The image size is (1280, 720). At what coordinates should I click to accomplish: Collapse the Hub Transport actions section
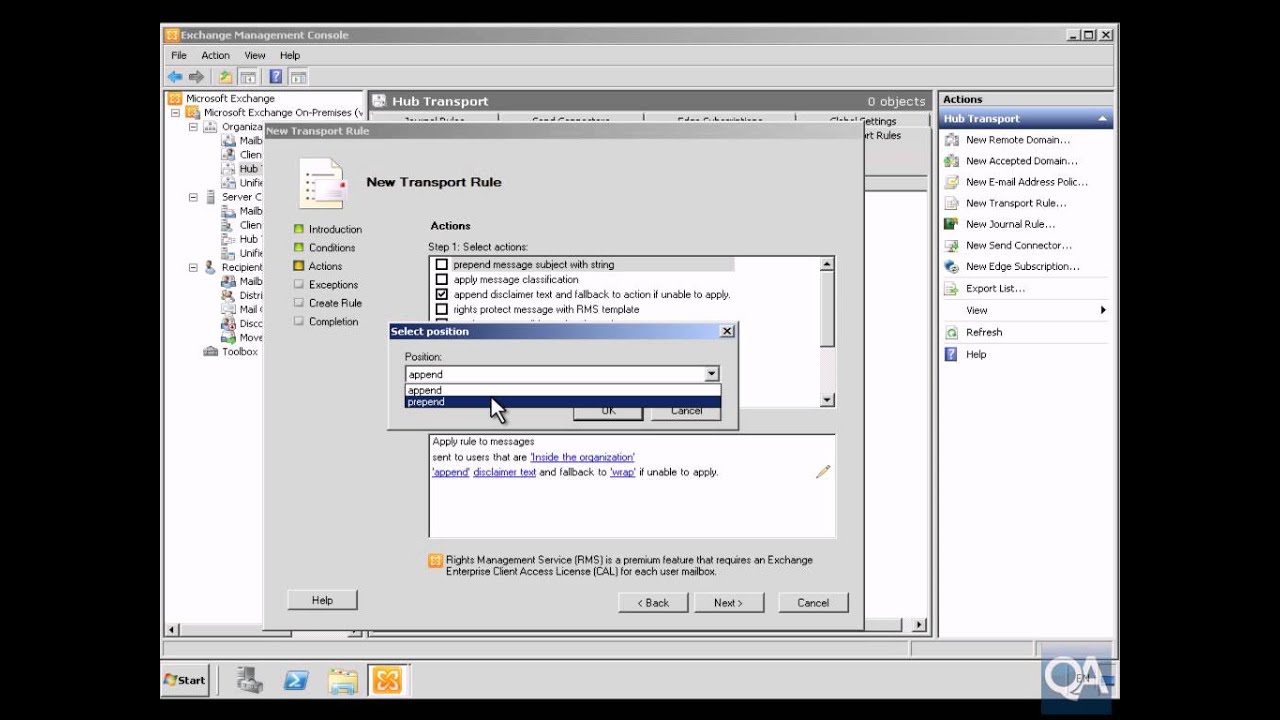[1103, 119]
